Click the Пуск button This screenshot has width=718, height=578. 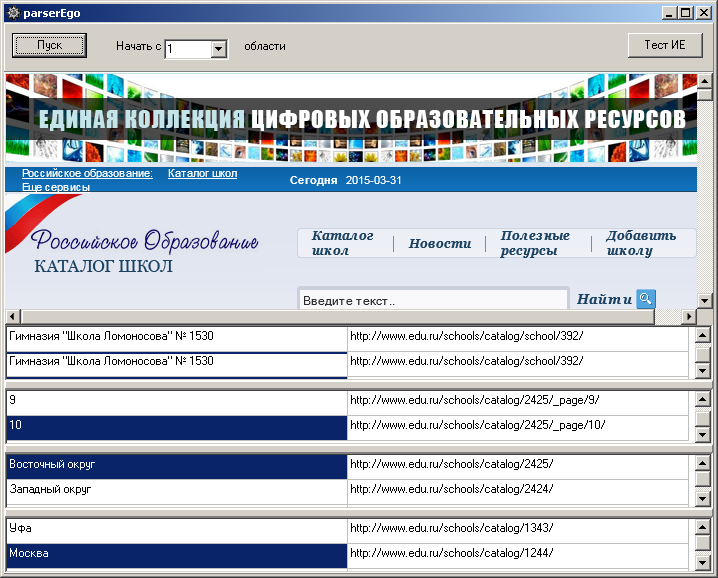49,45
